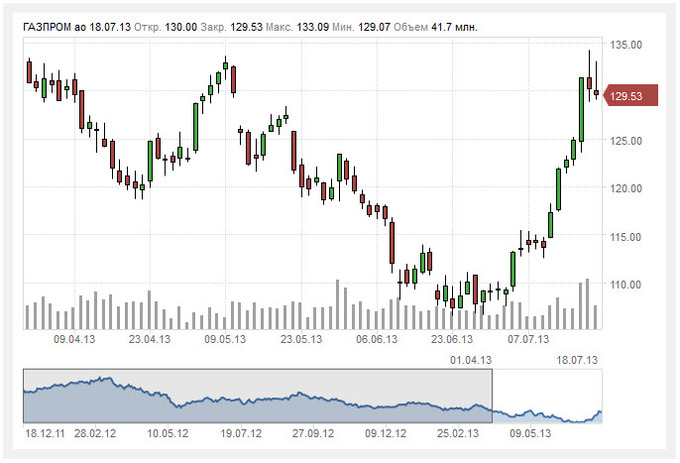Click the 23.05.13 date axis label
The width and height of the screenshot is (680, 463).
click(x=301, y=339)
